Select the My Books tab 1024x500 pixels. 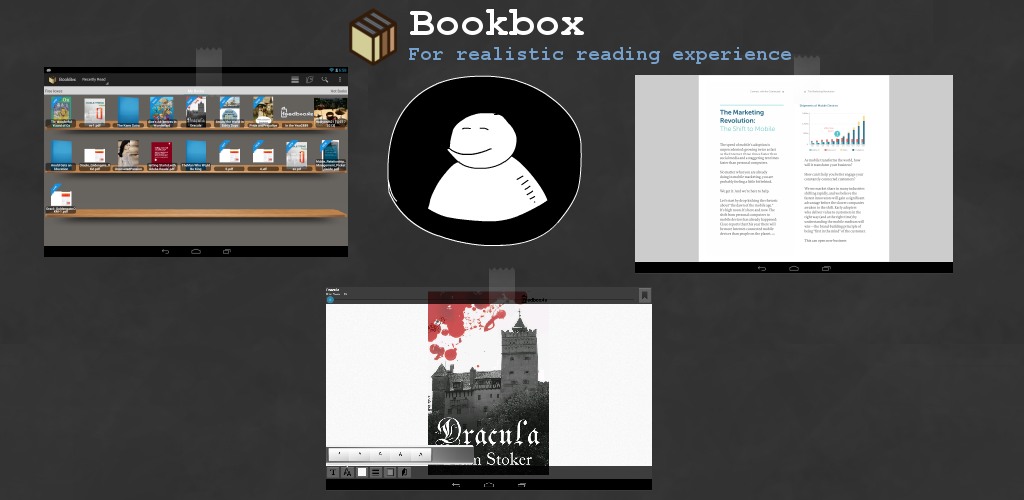tap(196, 91)
